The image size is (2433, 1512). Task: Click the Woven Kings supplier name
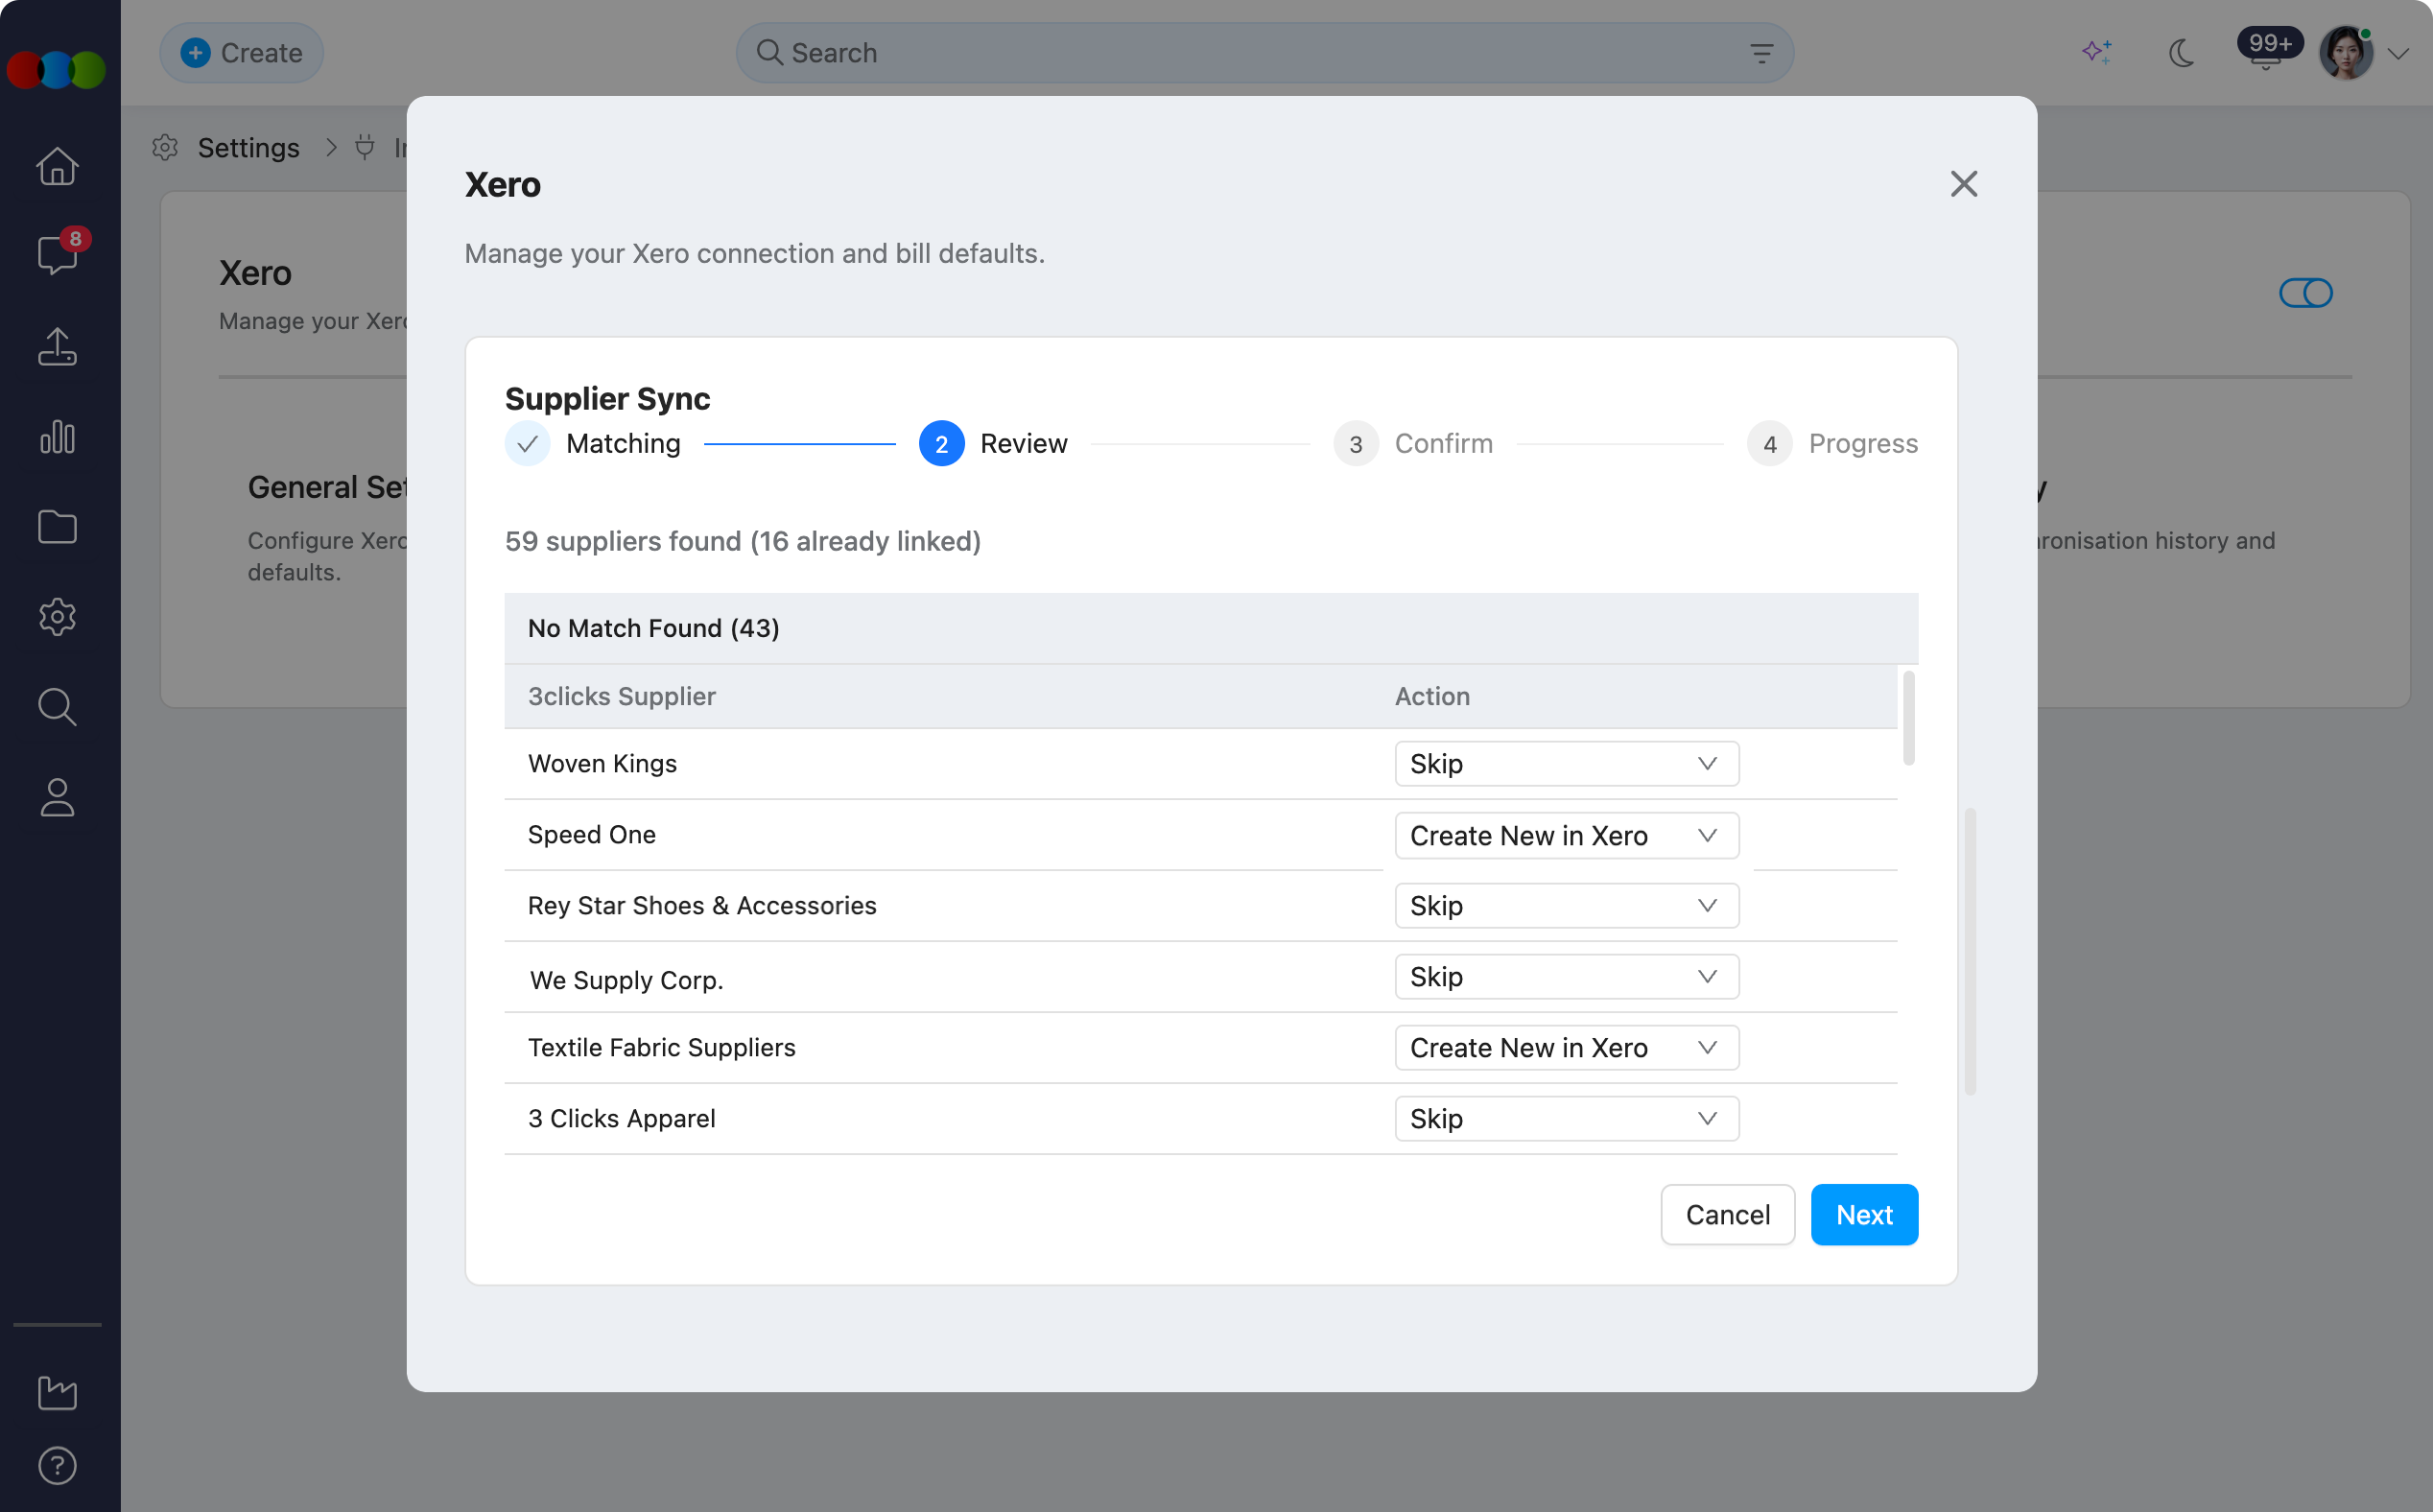602,764
